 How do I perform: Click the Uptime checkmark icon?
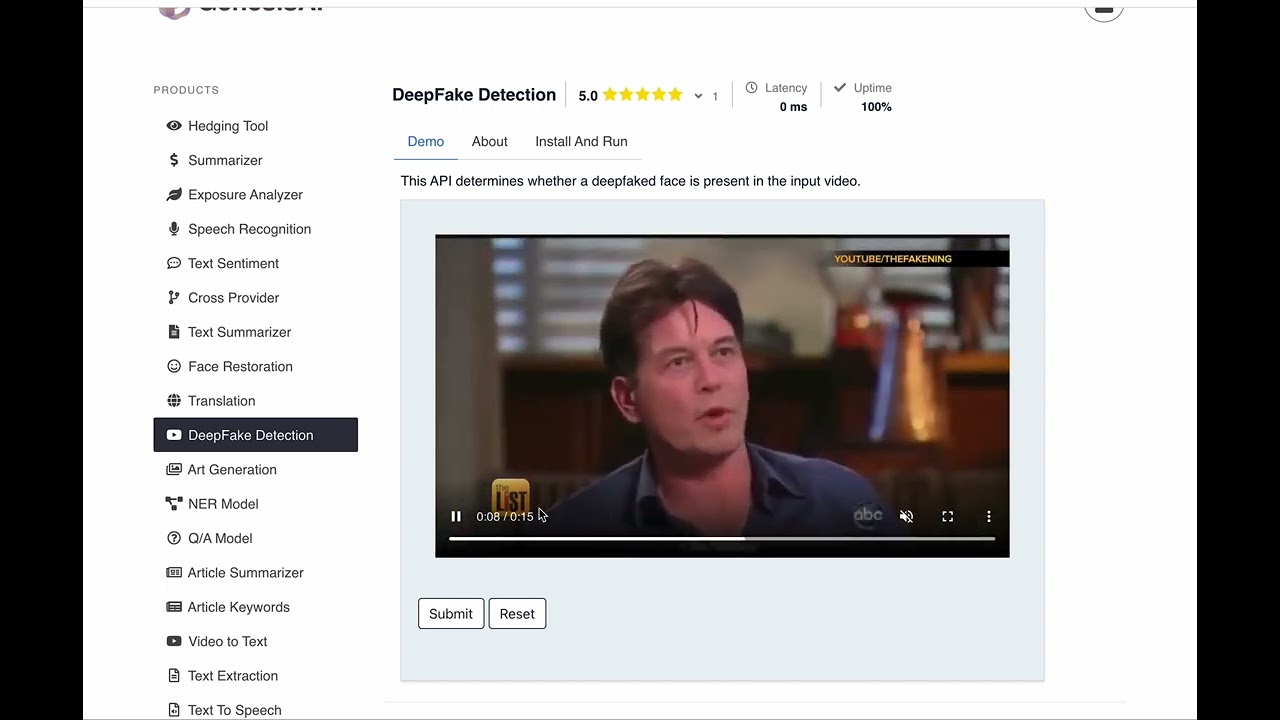pos(840,88)
